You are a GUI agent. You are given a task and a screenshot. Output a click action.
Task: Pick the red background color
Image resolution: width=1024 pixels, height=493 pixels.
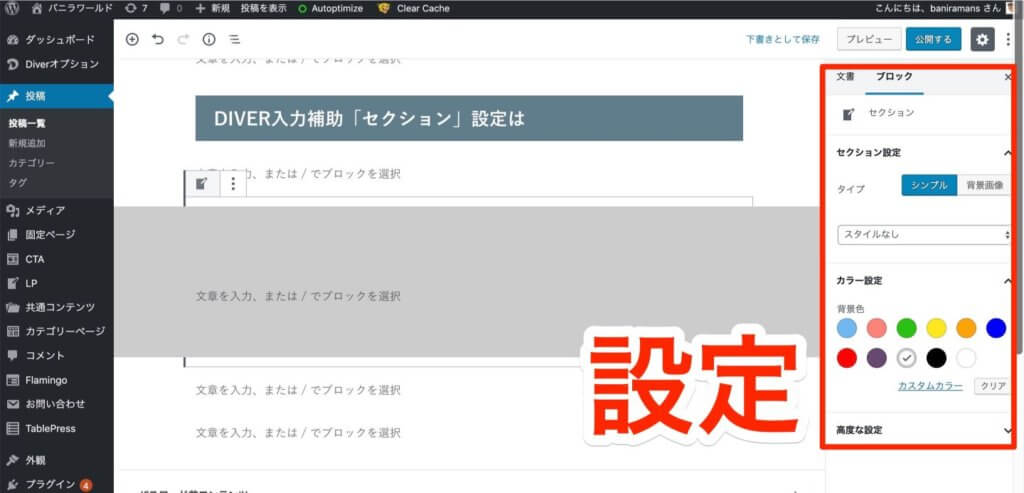846,358
